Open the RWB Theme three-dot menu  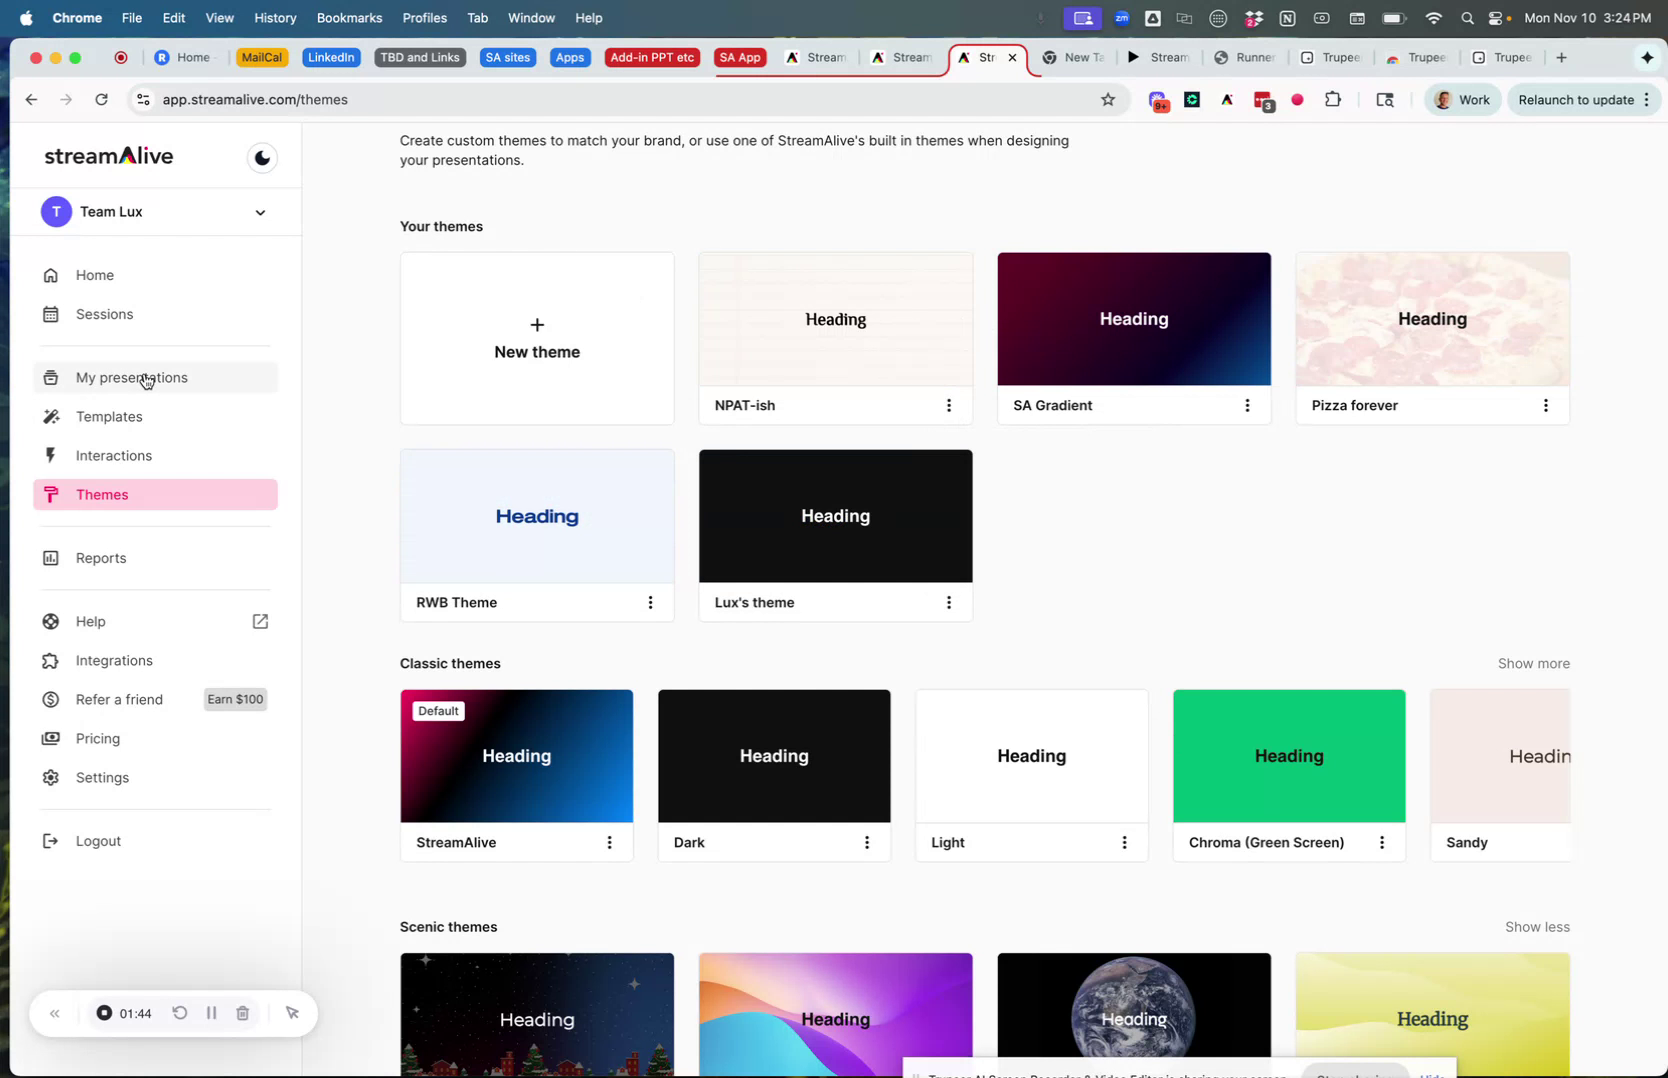coord(650,602)
